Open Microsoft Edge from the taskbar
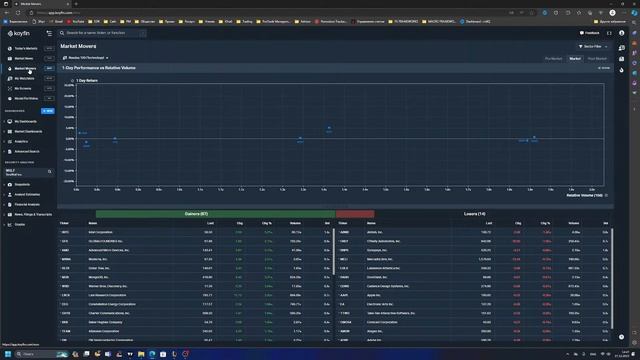 coord(152,354)
